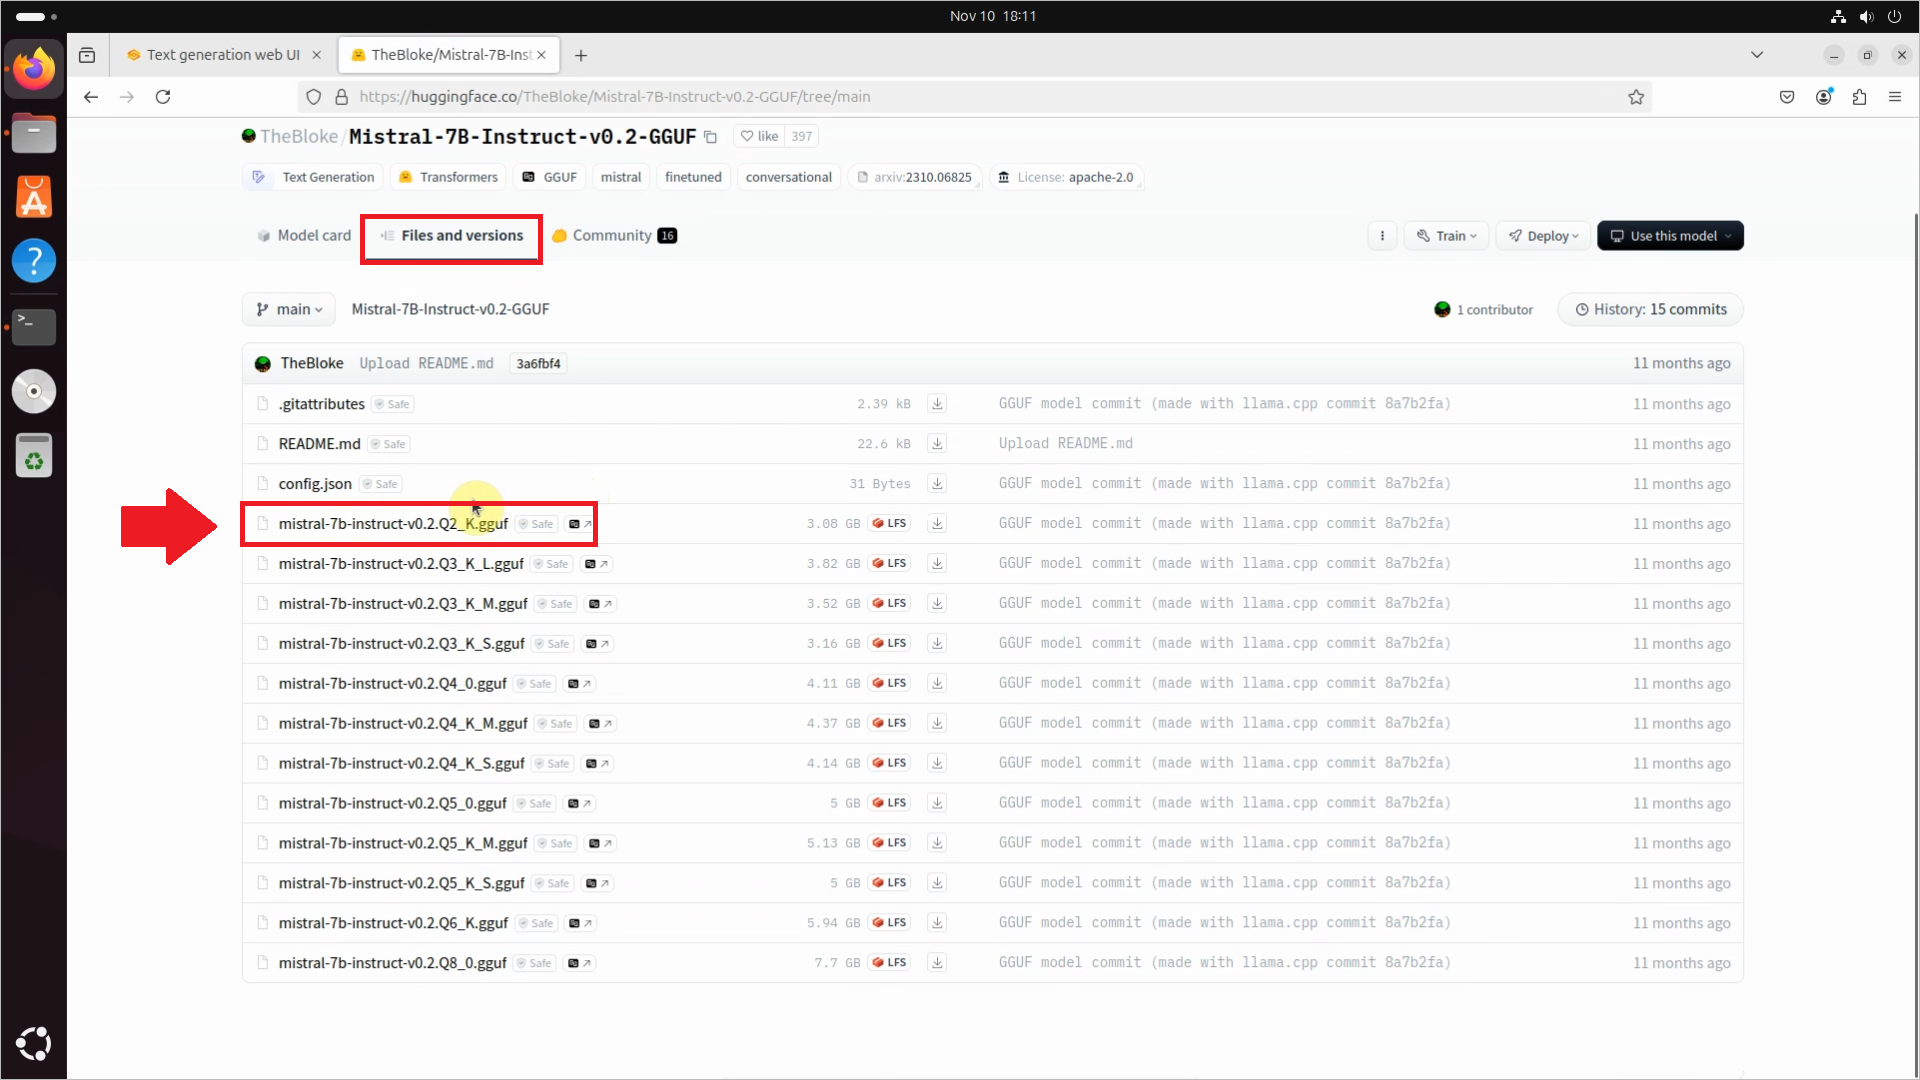
Task: Click the finetuned tag
Action: coord(693,178)
